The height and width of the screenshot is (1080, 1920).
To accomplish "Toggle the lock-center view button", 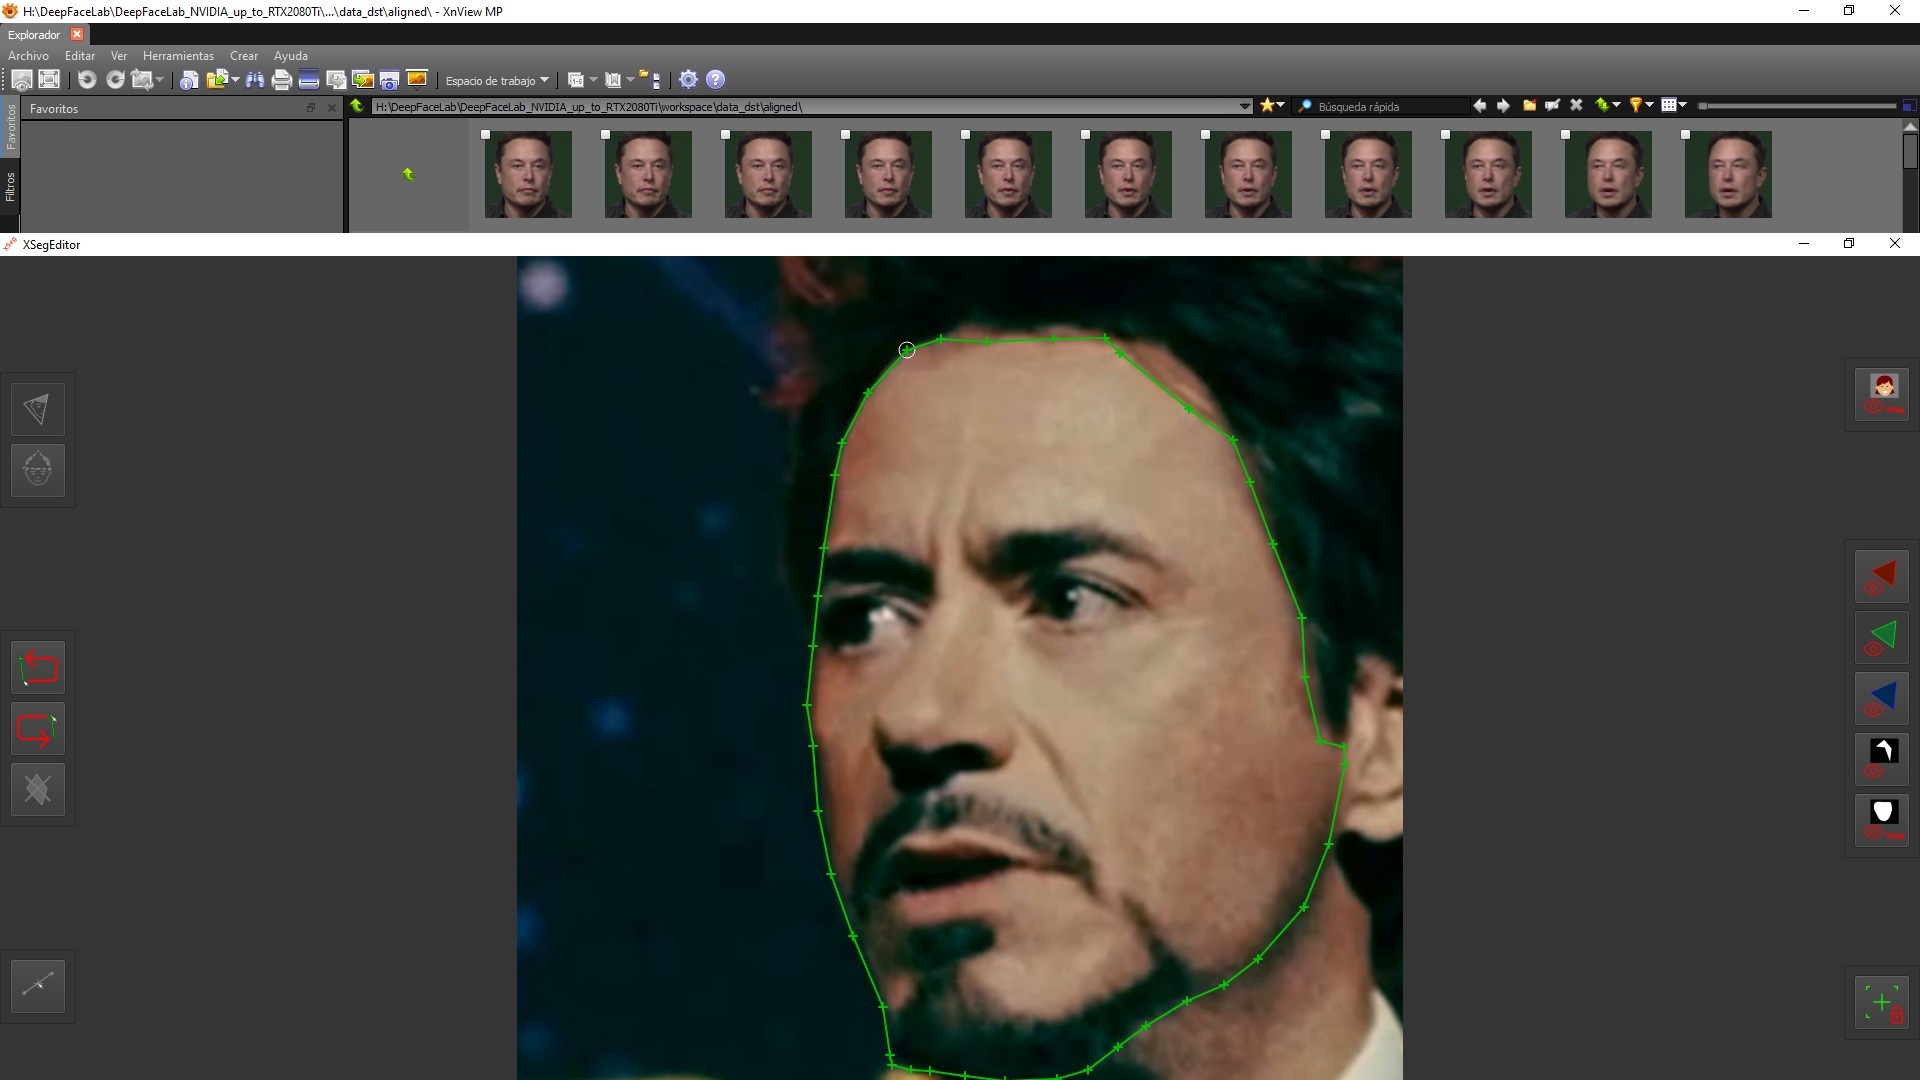I will pos(1882,1003).
